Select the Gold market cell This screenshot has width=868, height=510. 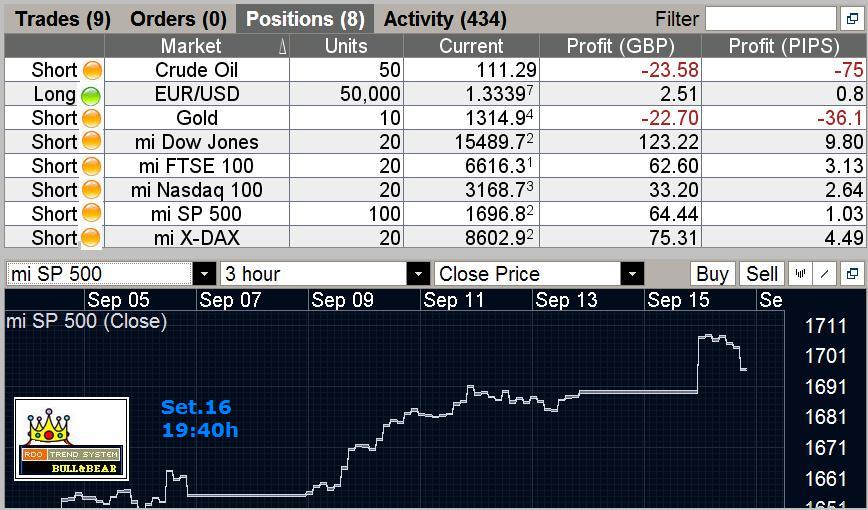(197, 118)
